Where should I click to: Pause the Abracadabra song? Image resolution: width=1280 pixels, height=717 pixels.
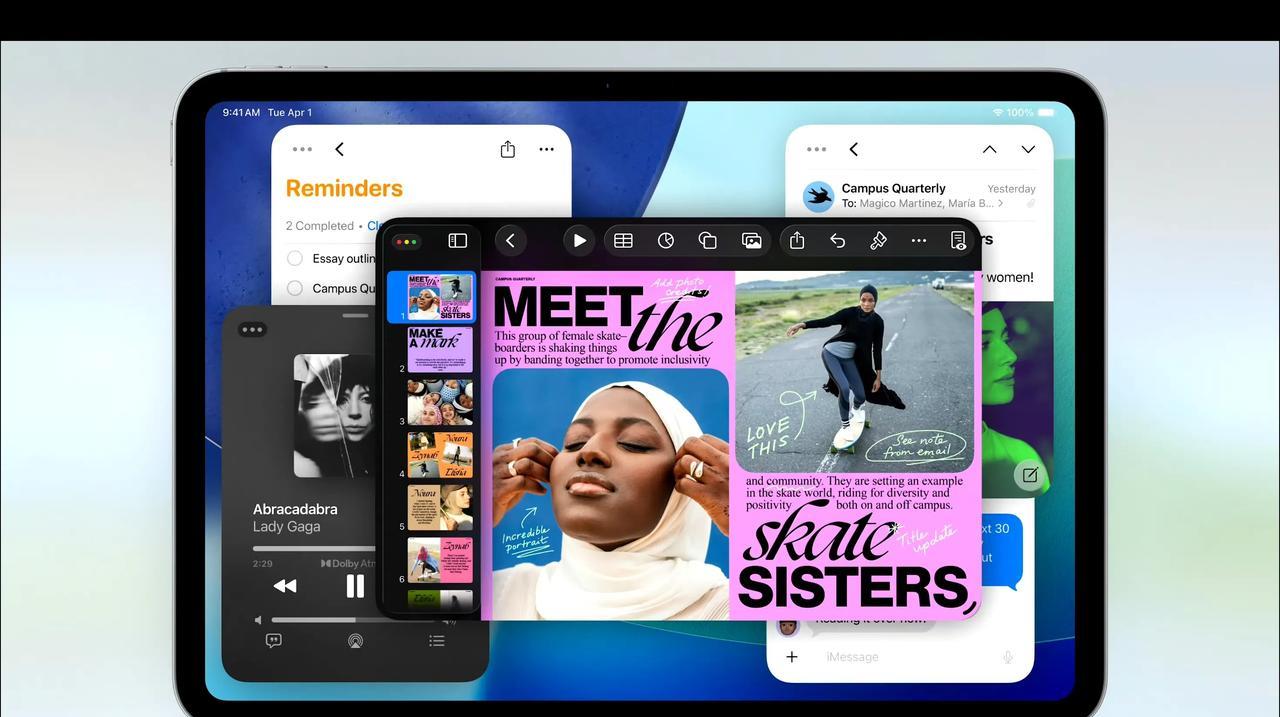355,586
